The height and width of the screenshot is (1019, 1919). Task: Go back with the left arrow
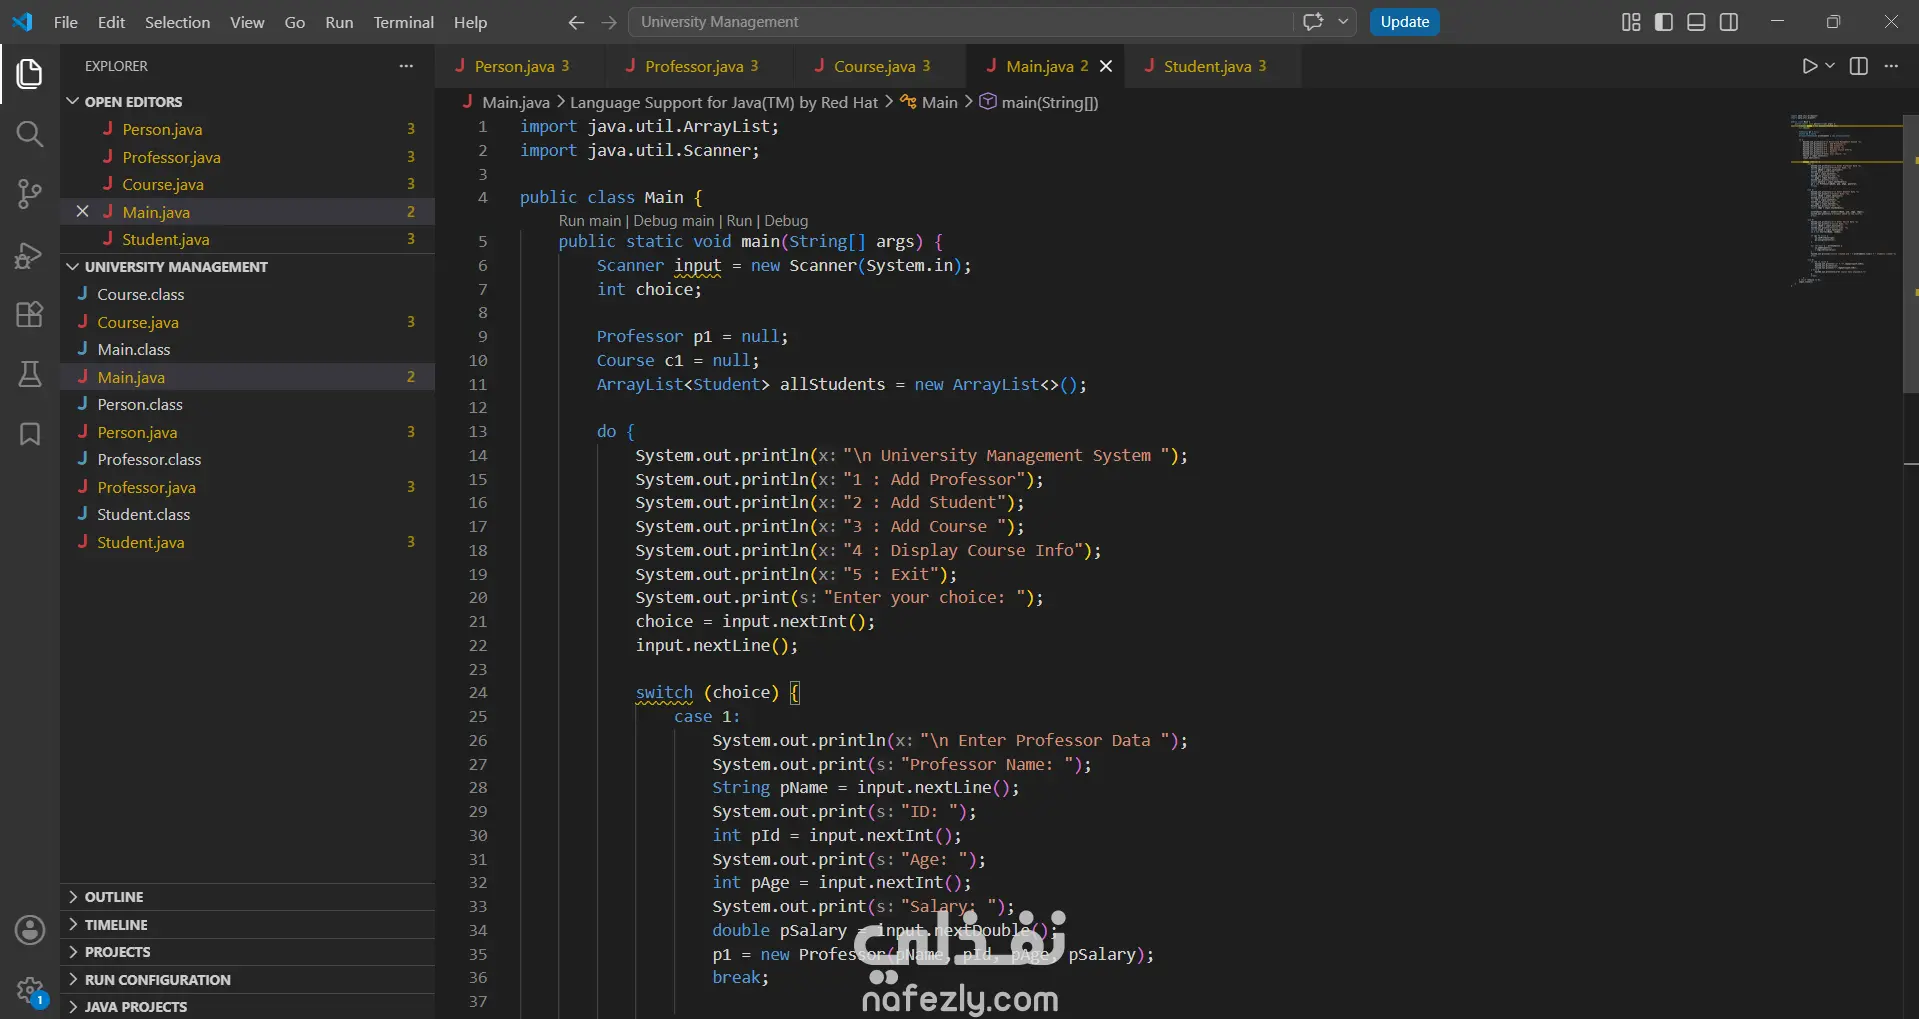pos(576,22)
